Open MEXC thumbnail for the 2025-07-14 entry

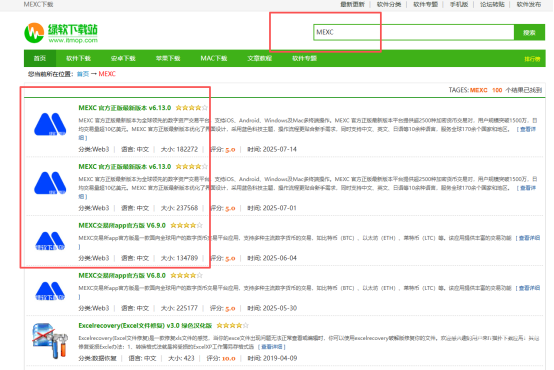point(50,124)
